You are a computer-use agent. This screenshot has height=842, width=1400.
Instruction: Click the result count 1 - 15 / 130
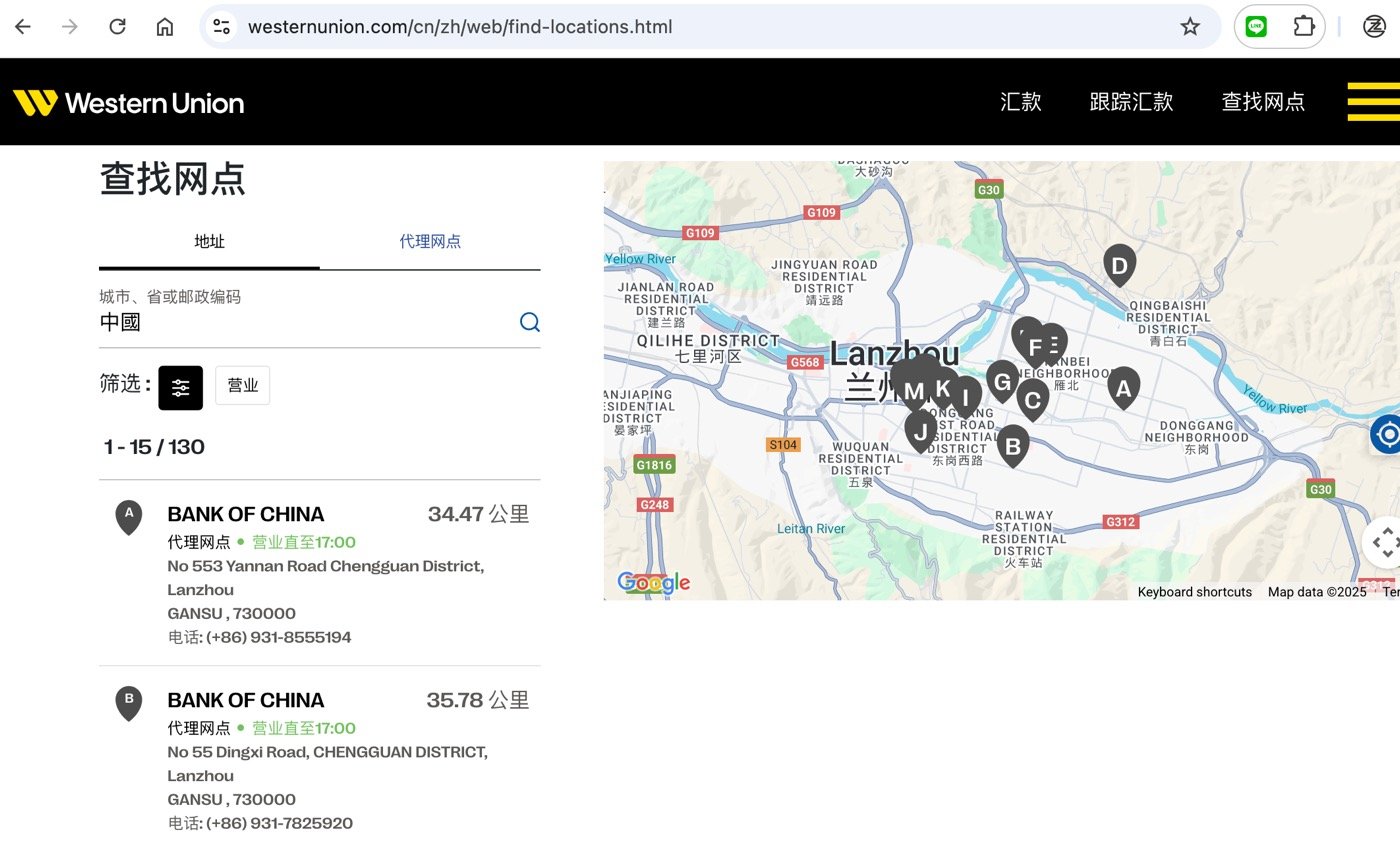154,447
